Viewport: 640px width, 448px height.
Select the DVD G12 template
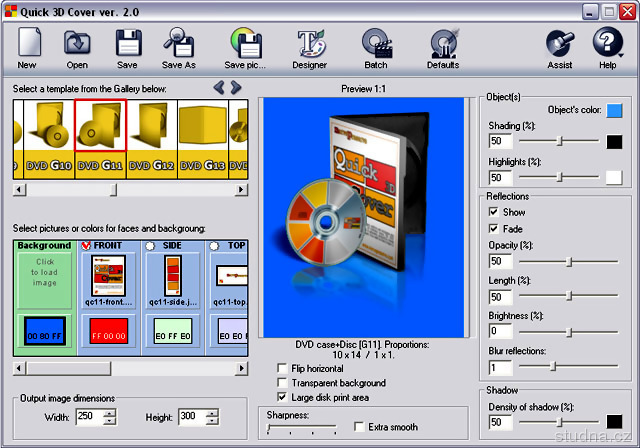151,137
